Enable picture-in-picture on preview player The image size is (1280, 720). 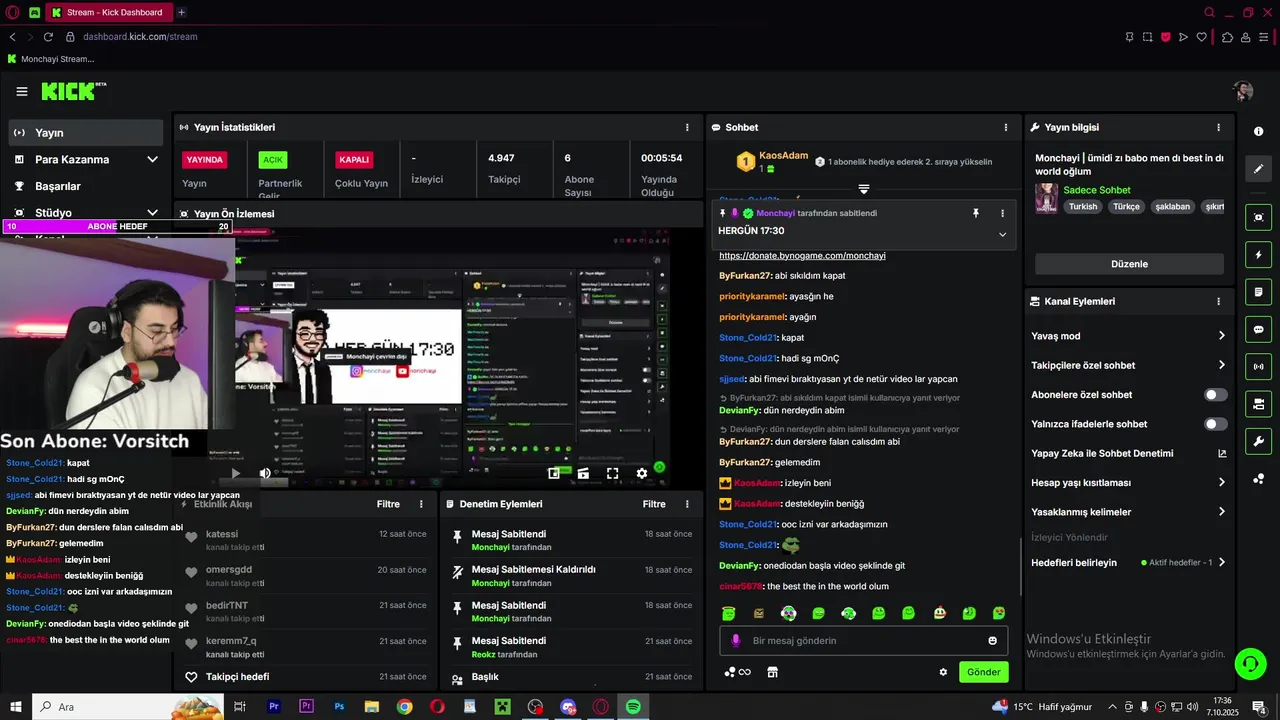point(553,473)
